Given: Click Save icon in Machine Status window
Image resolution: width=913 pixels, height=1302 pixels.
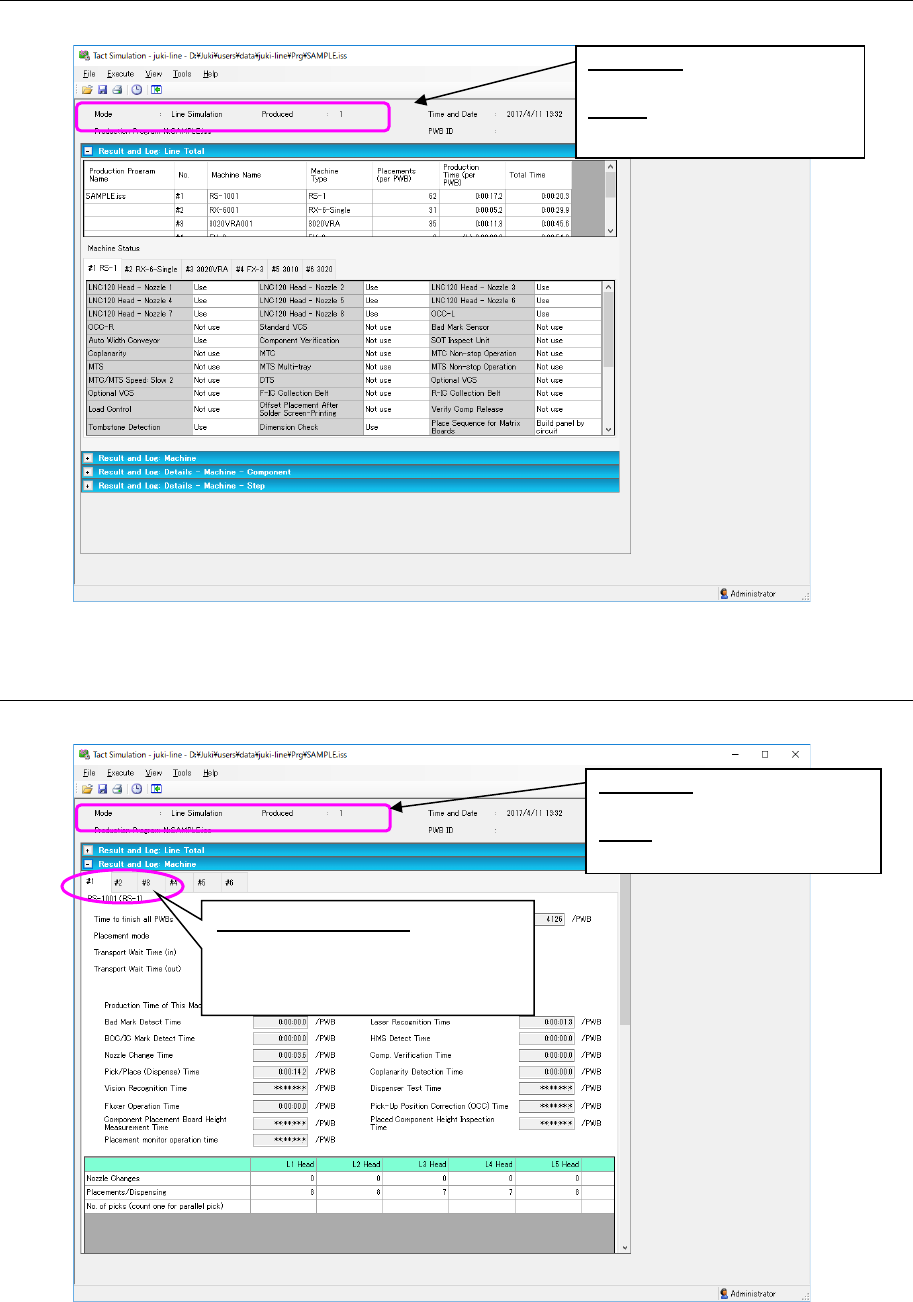Looking at the screenshot, I should tap(101, 89).
